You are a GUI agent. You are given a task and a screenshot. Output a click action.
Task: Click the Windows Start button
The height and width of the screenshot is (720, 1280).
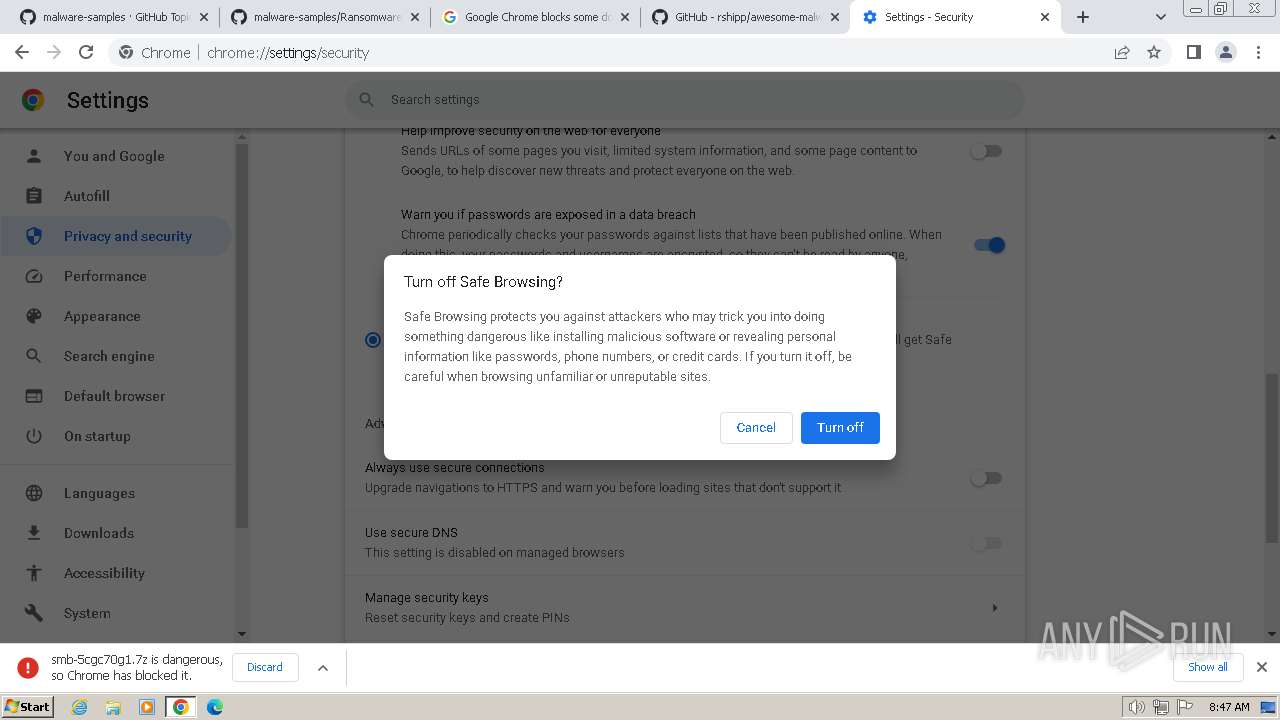click(28, 707)
